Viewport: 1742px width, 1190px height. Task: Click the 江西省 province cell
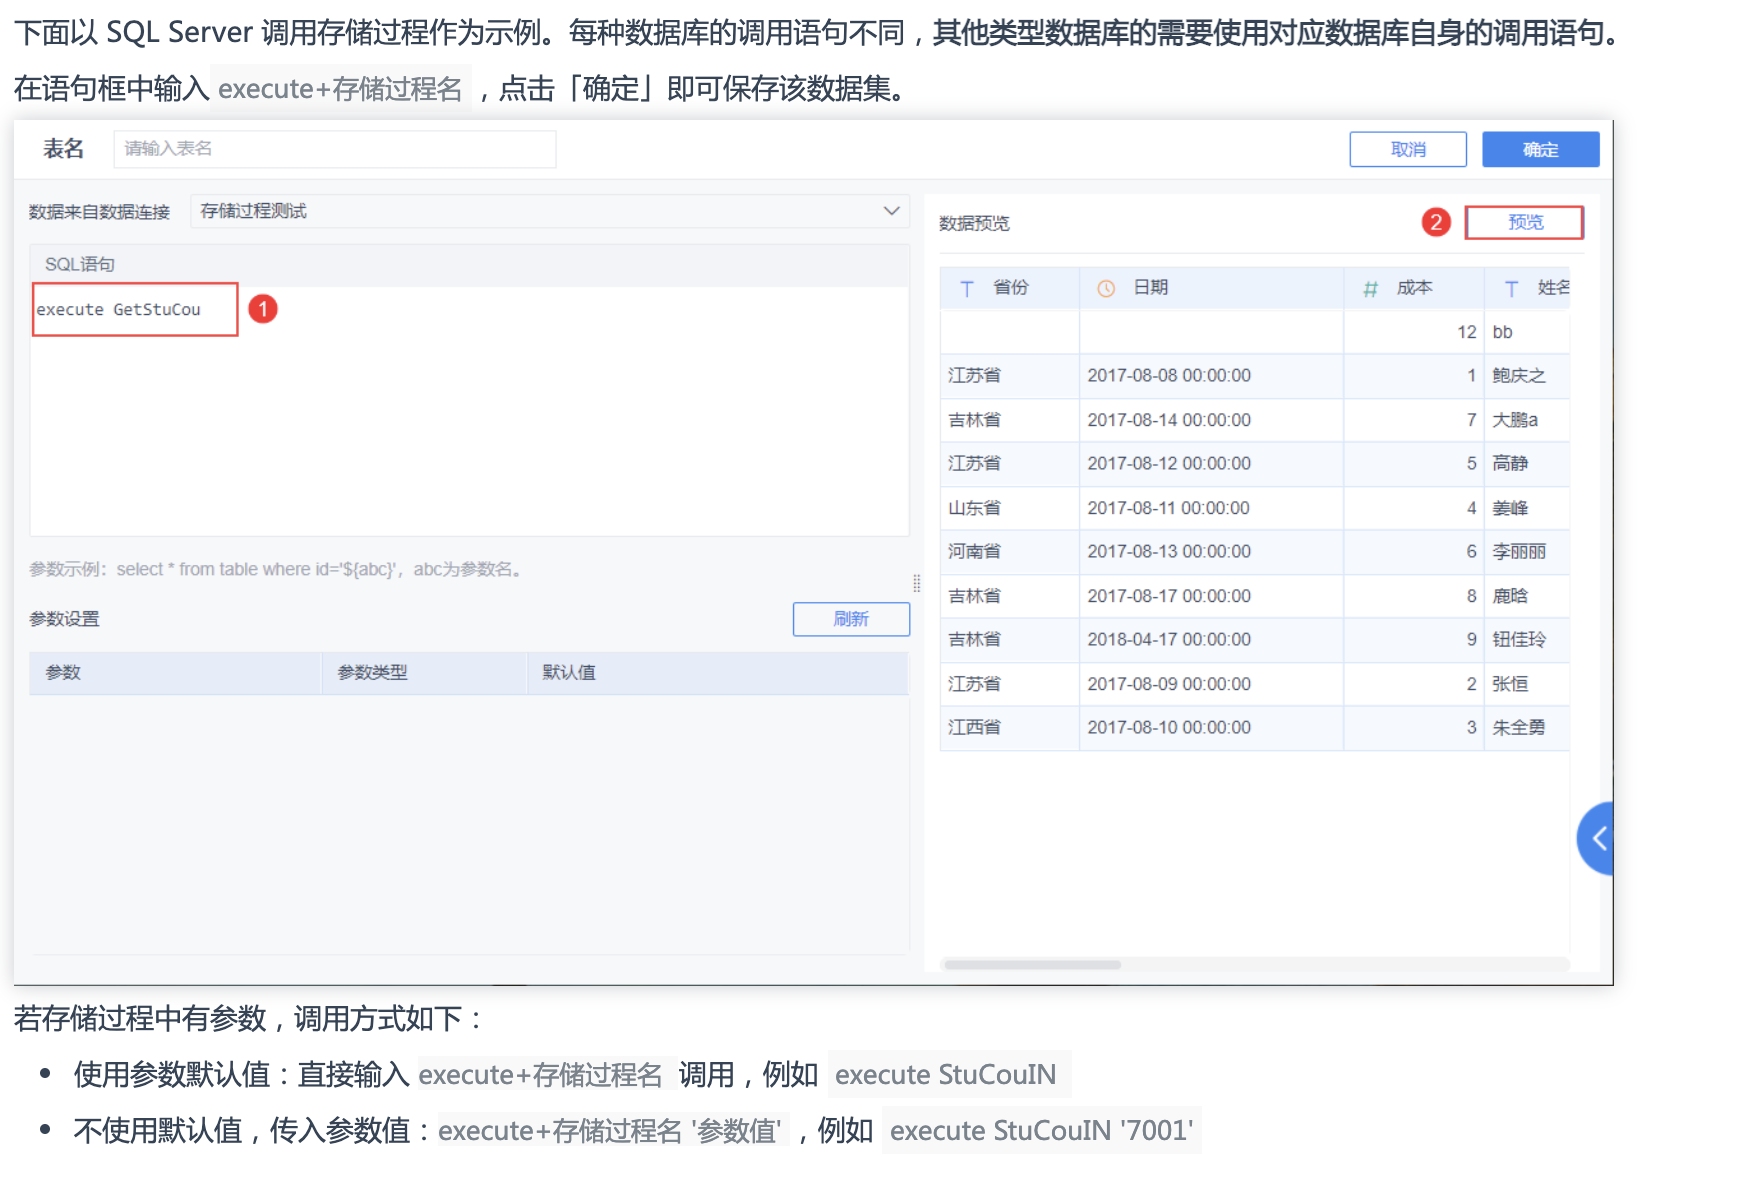pos(1010,728)
